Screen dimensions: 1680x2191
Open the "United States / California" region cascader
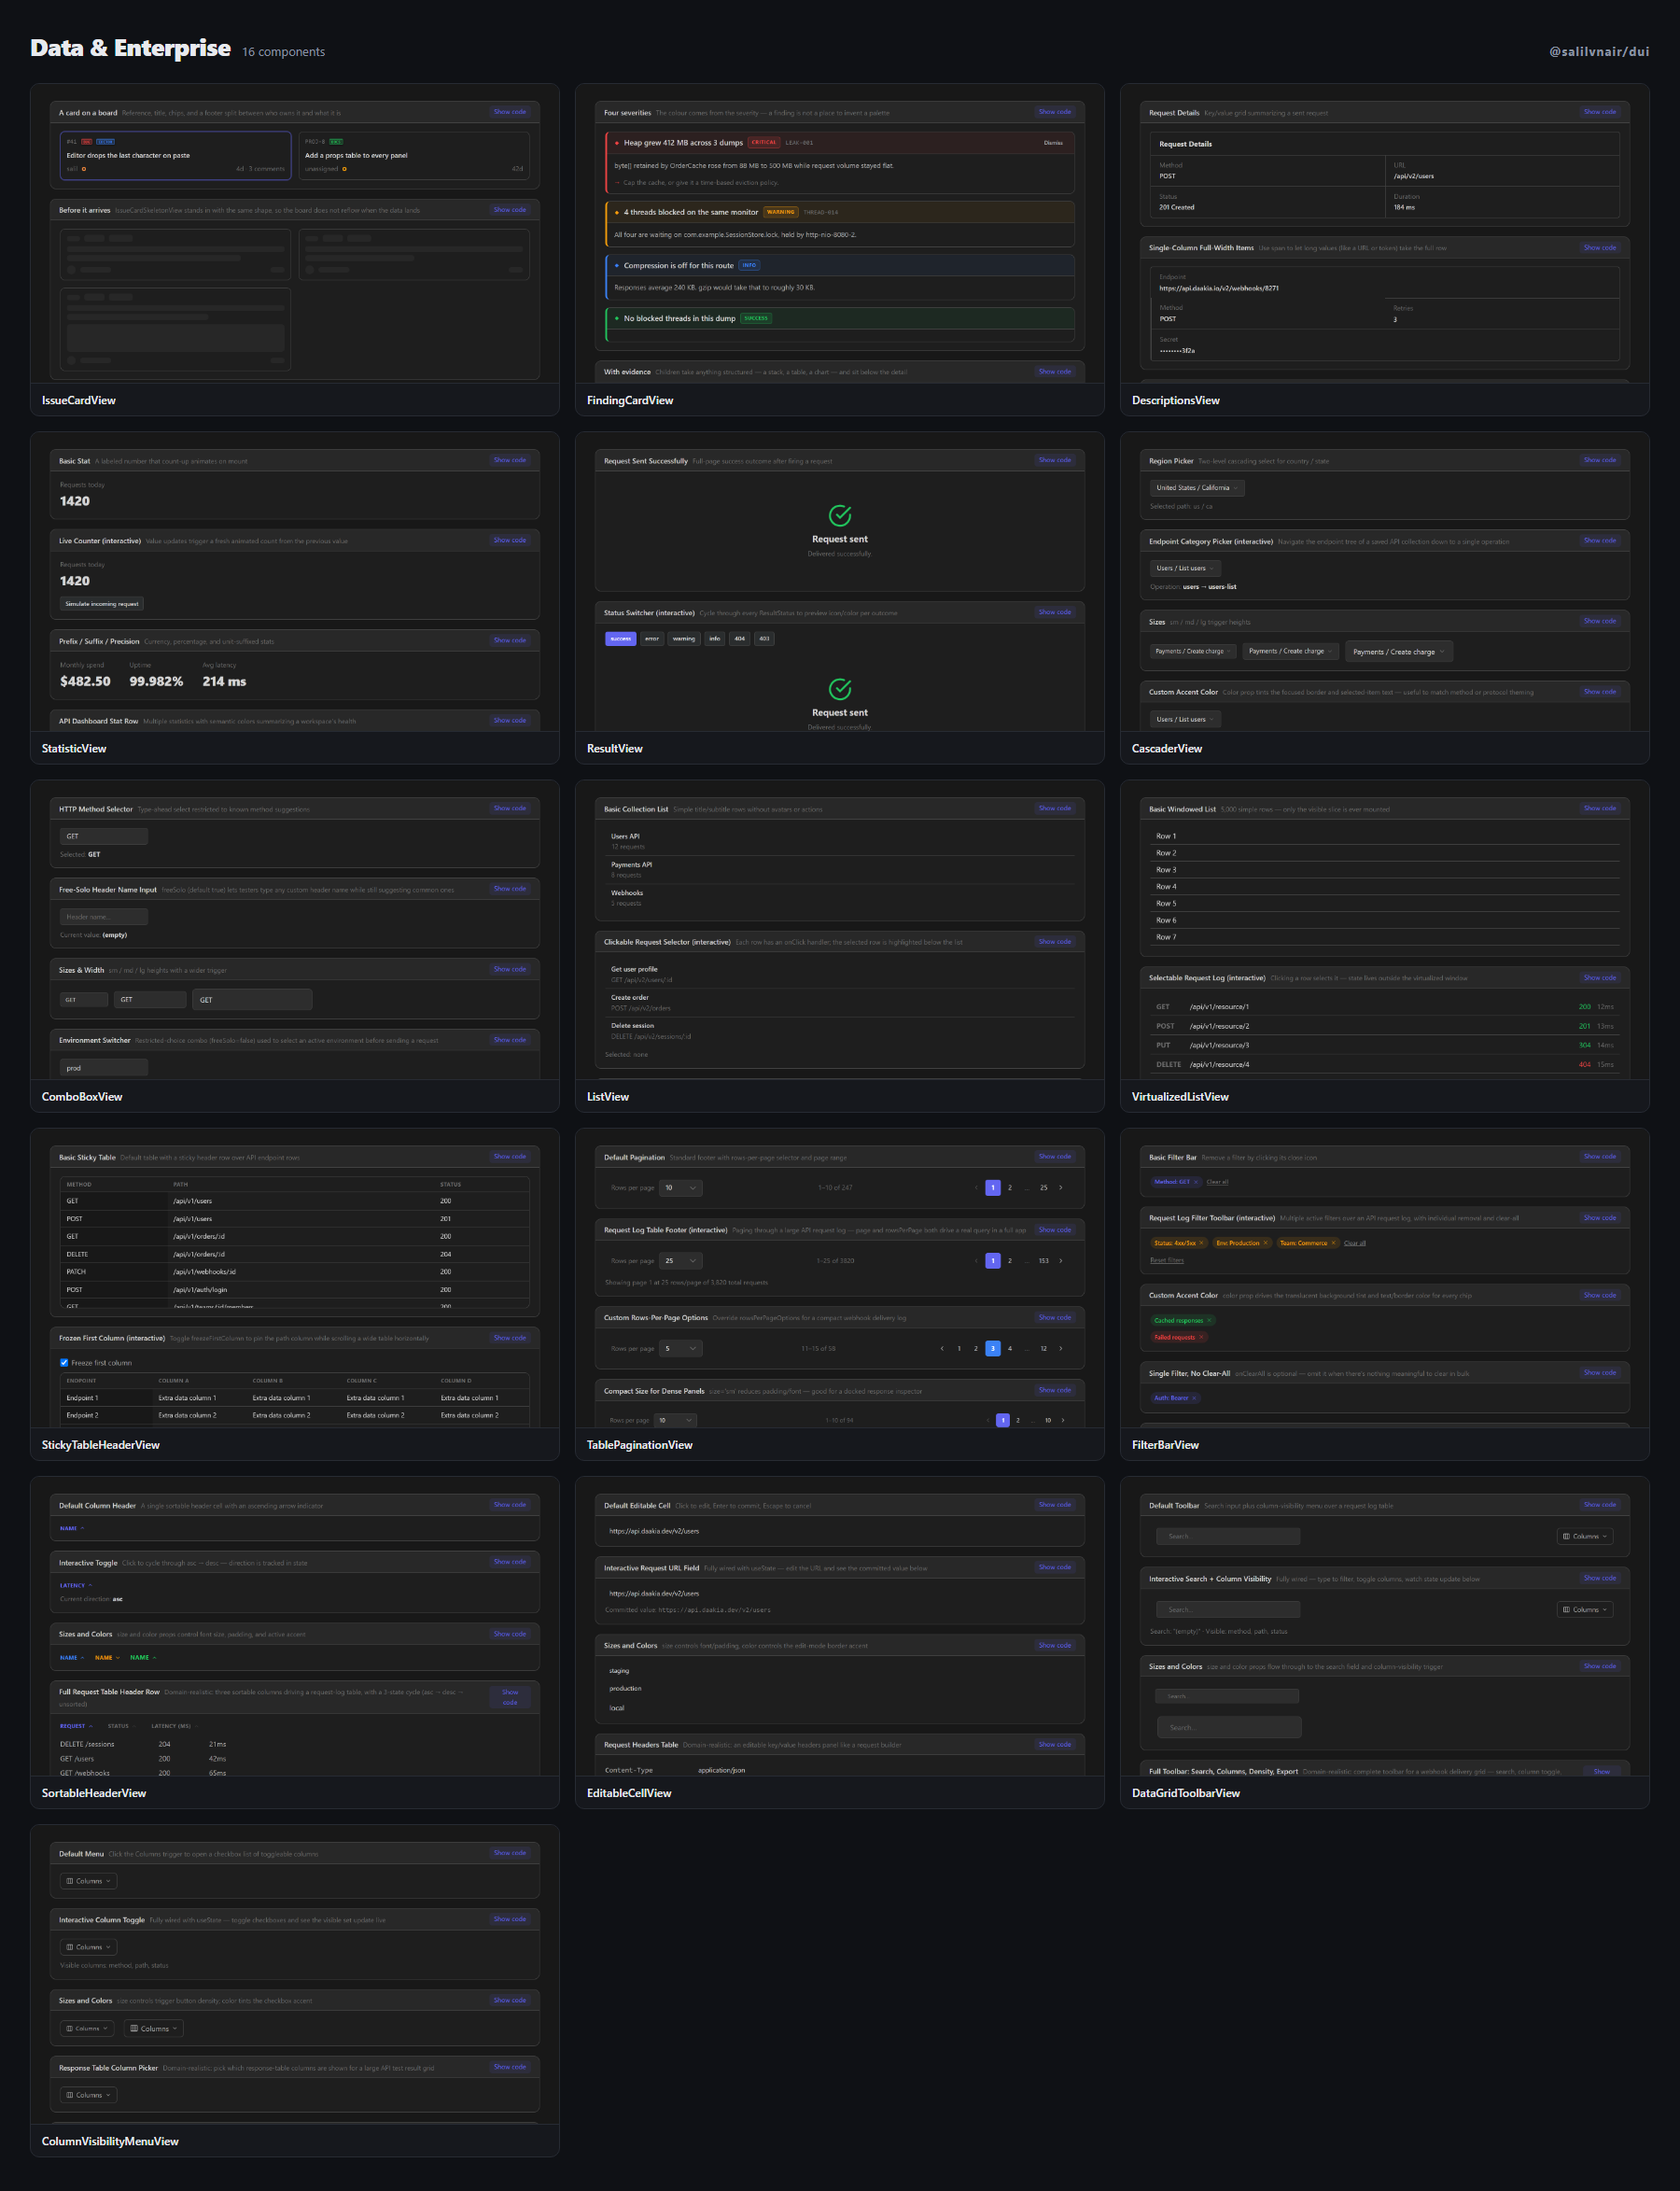(1197, 488)
